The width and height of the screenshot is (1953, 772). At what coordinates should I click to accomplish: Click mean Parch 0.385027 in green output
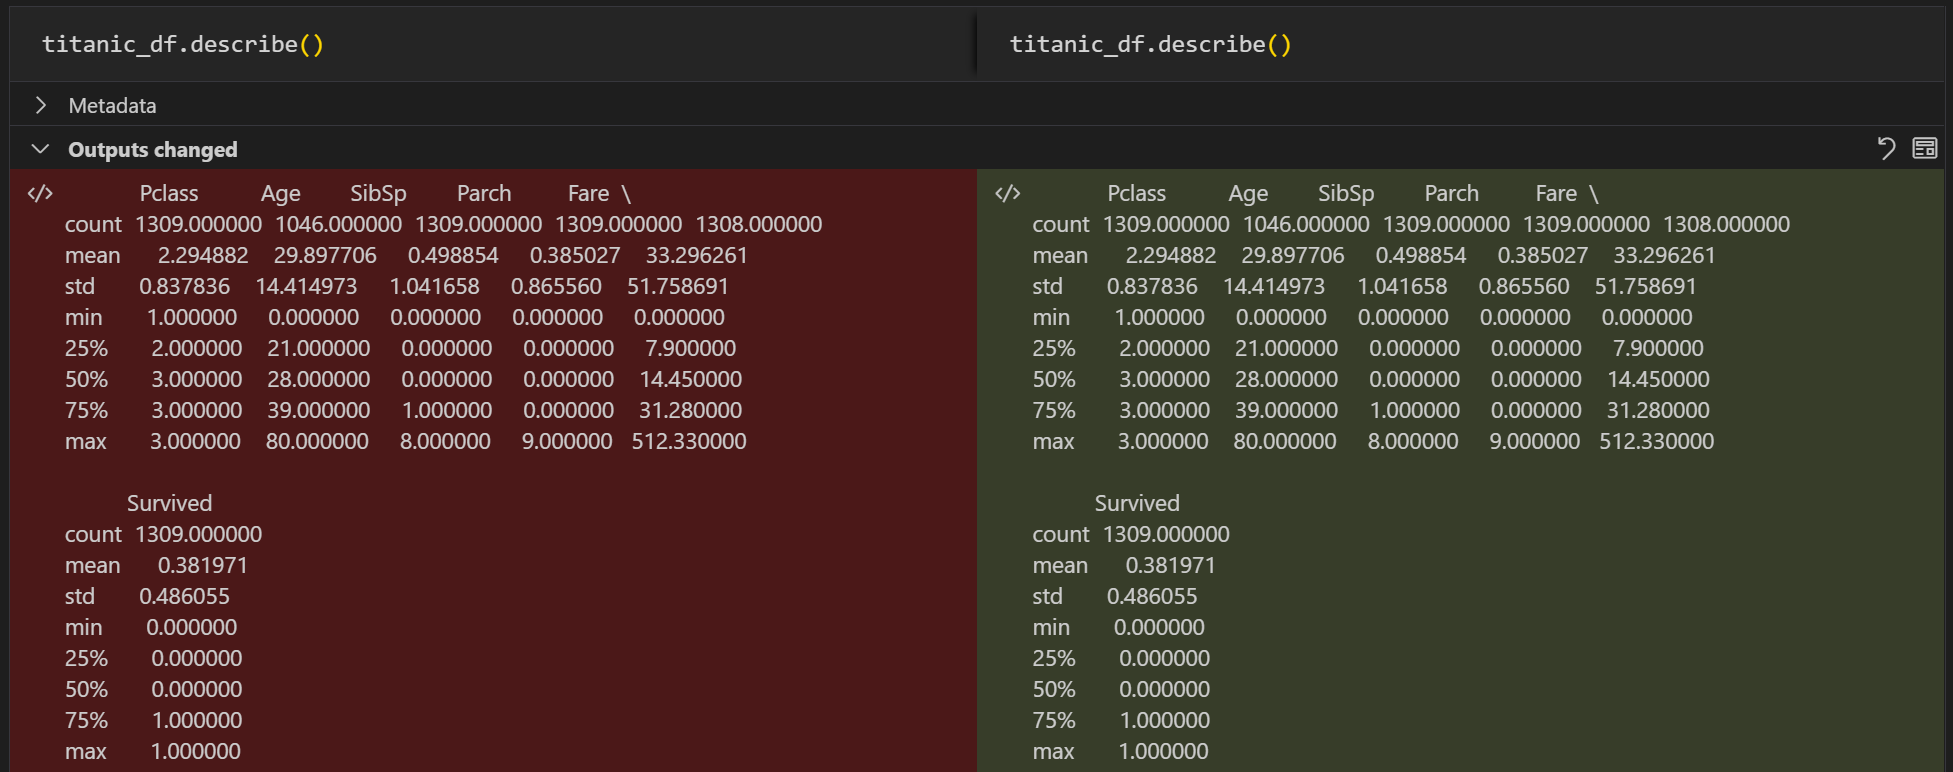click(1543, 255)
